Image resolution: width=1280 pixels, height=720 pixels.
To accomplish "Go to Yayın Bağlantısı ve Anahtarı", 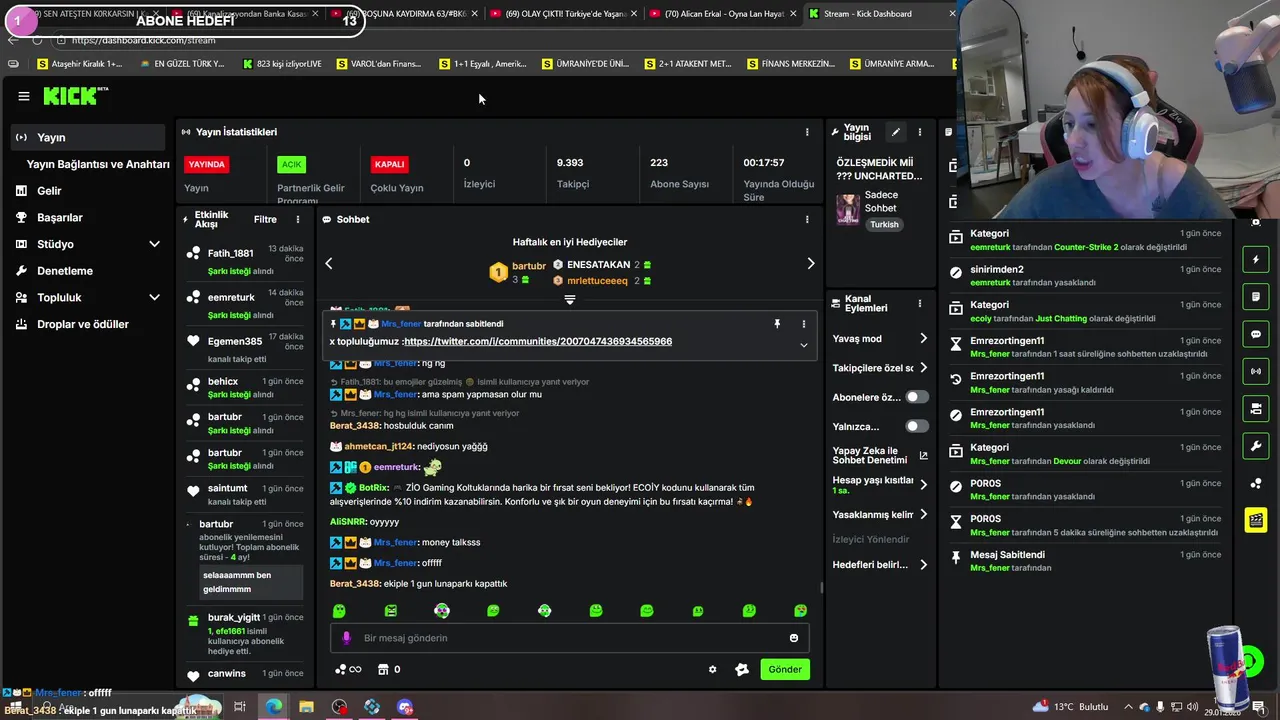I will coord(97,164).
